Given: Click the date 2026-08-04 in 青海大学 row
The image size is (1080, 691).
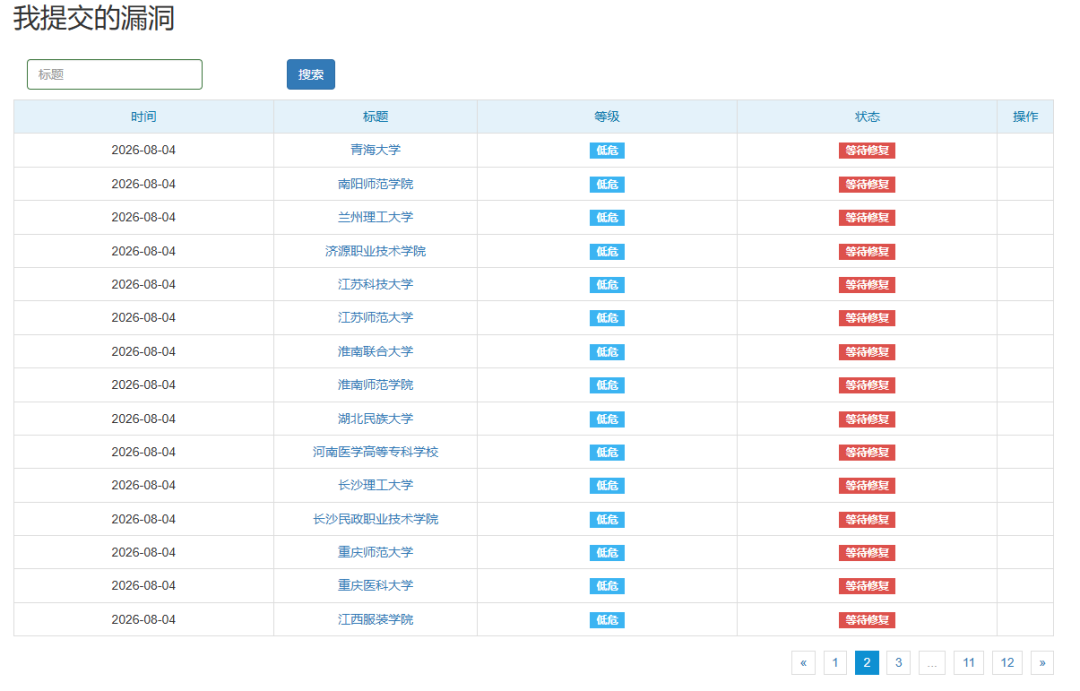Looking at the screenshot, I should [x=143, y=149].
